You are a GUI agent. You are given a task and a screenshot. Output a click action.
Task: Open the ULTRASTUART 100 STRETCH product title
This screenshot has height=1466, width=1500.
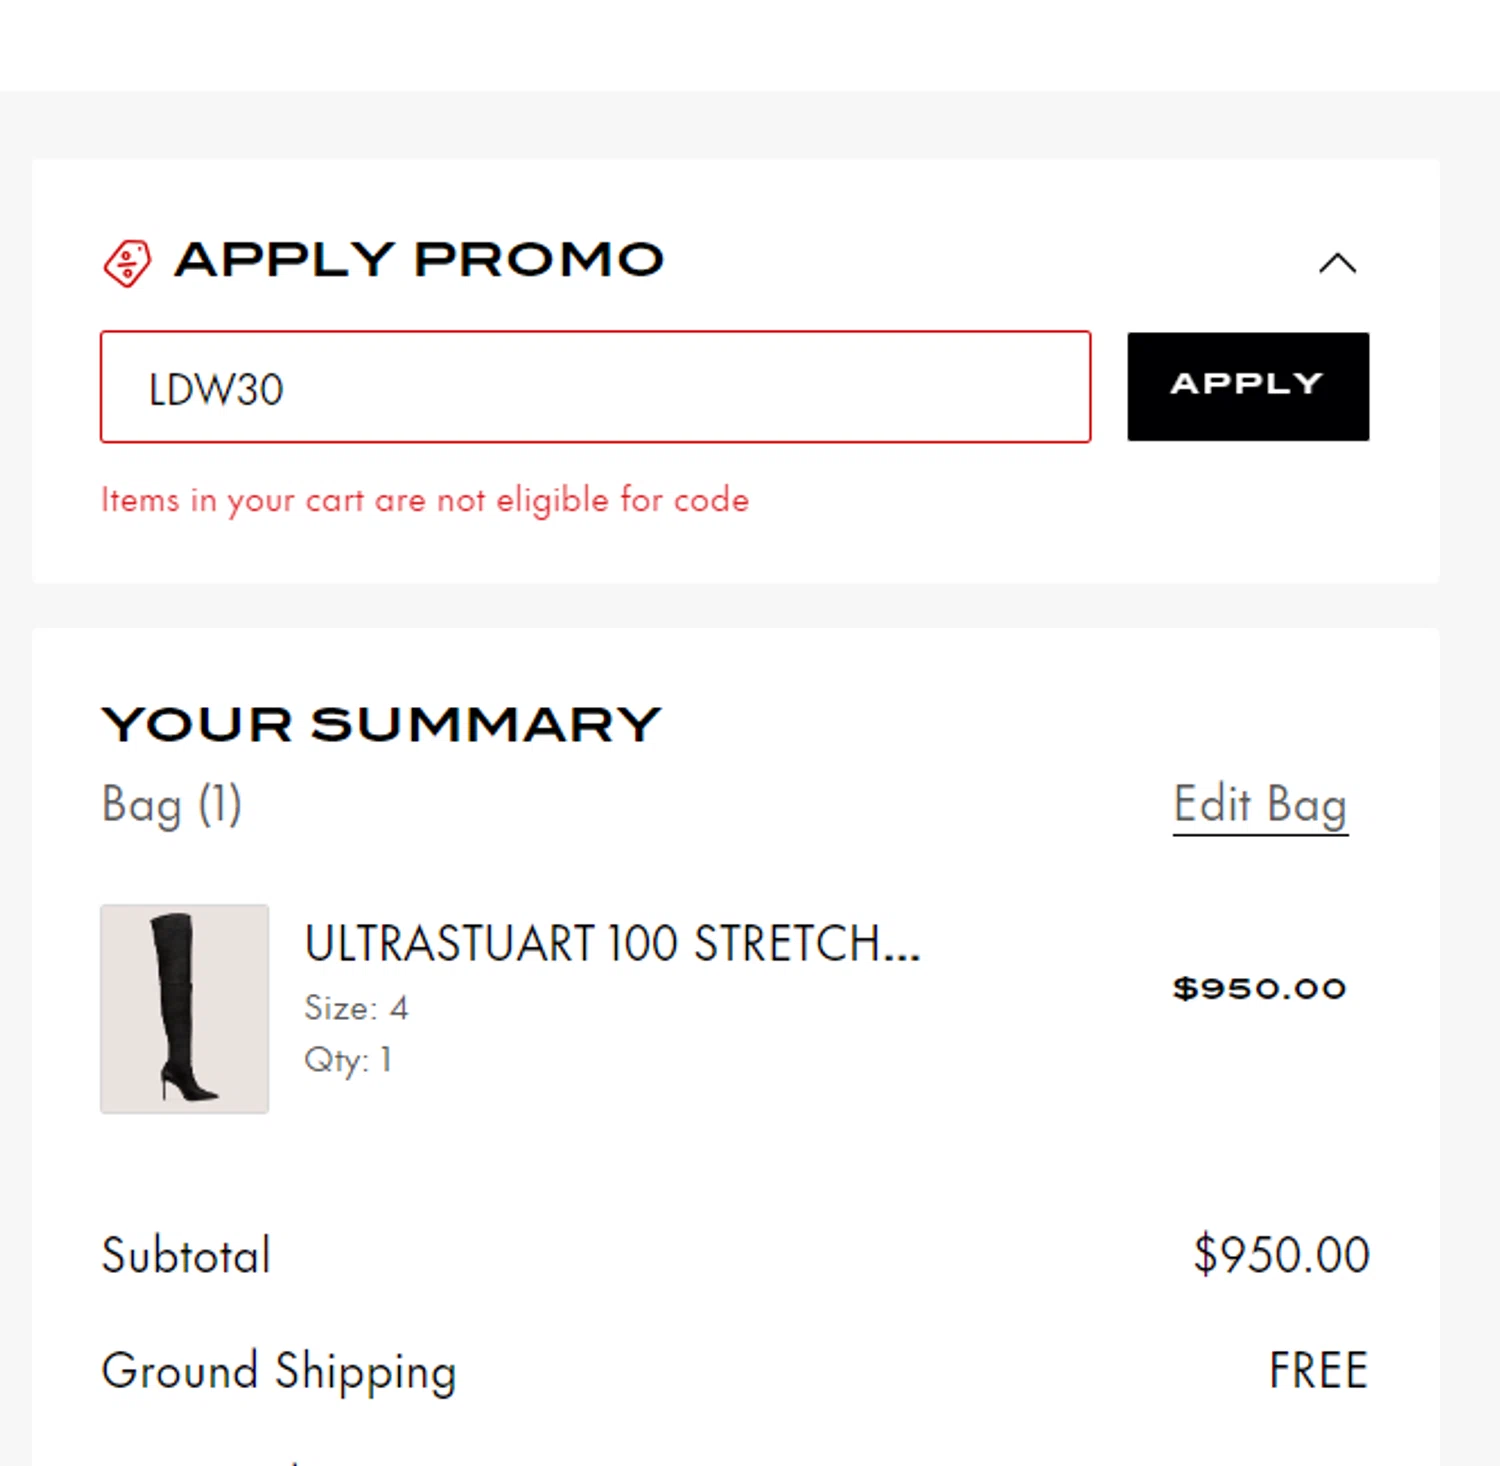pos(612,943)
